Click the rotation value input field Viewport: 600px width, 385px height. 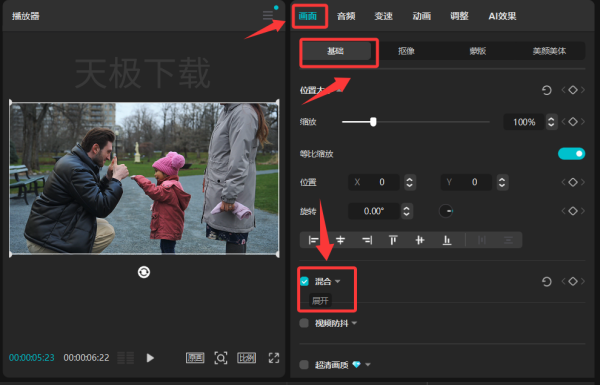point(373,211)
